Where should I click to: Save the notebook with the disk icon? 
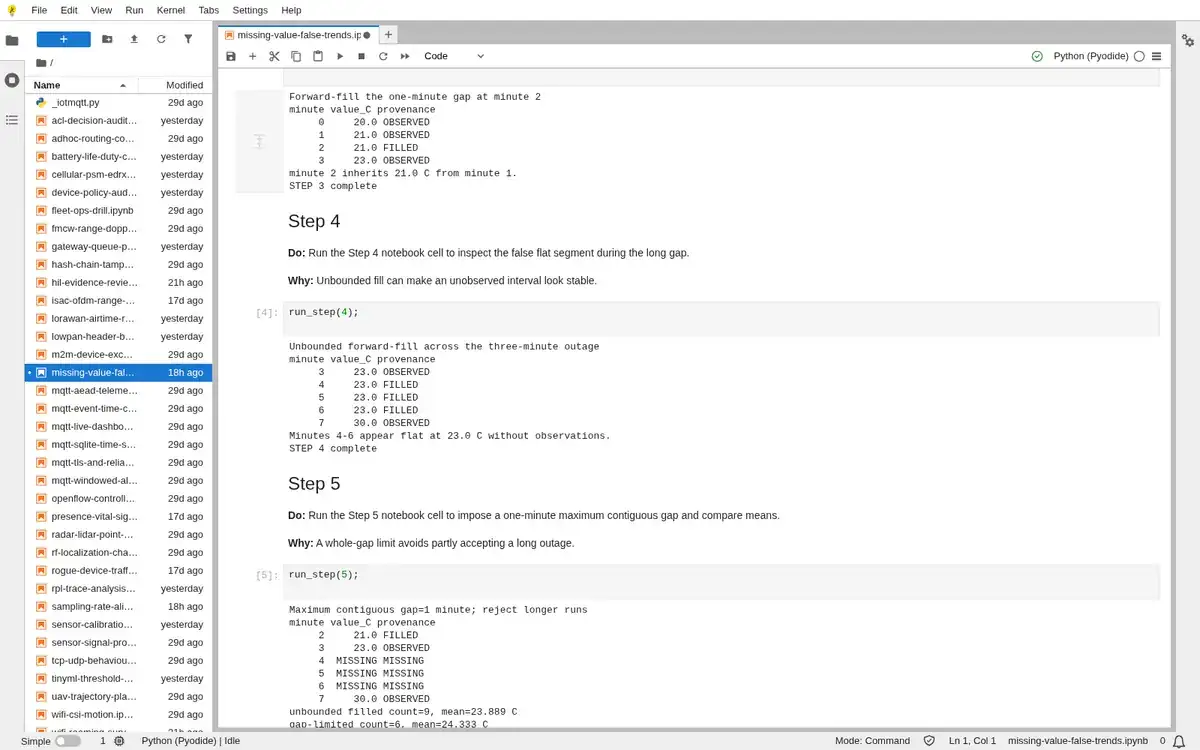click(x=231, y=56)
